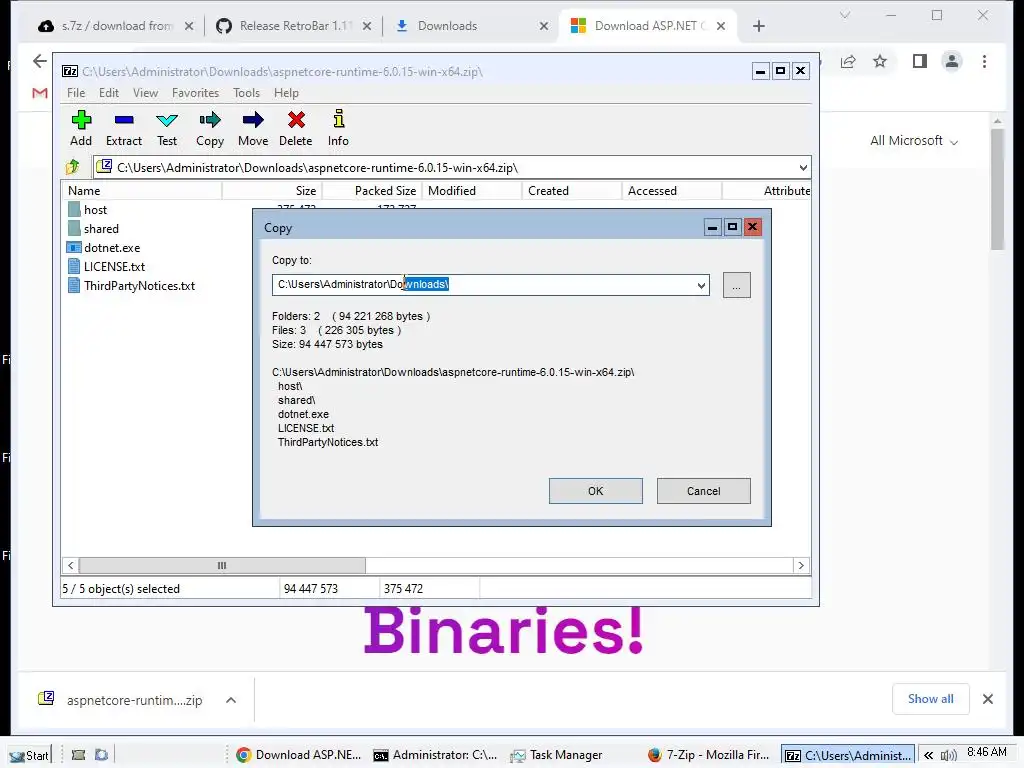Open Task Manager from the taskbar
Screen dimensions: 1024x768
[x=557, y=755]
